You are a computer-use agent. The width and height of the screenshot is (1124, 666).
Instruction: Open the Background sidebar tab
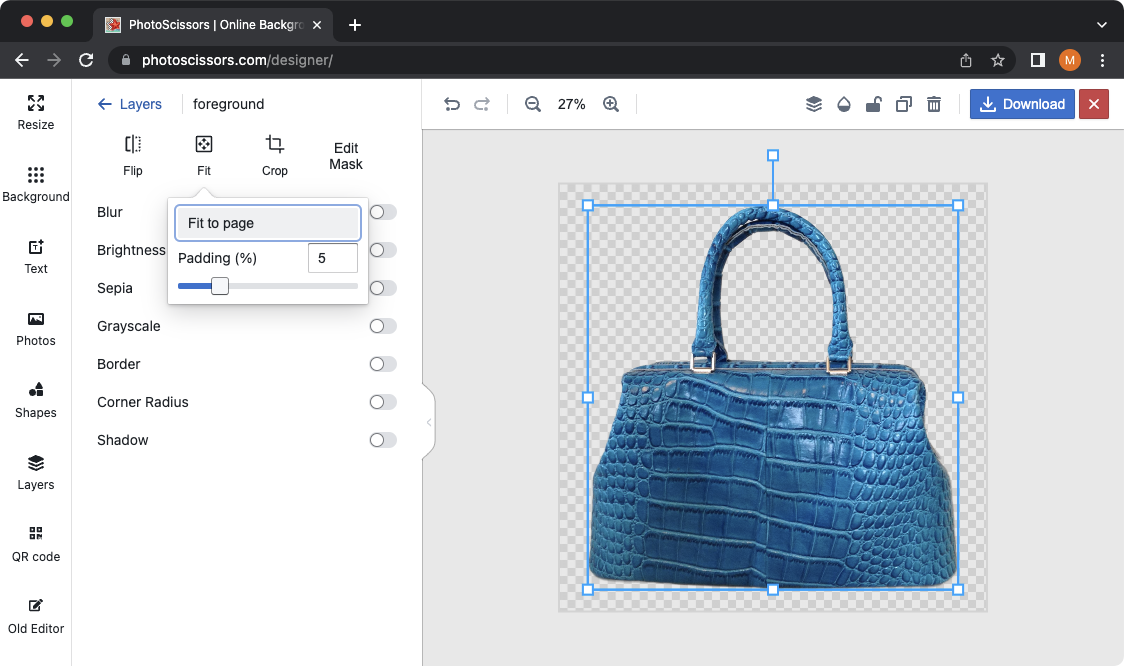(x=36, y=184)
